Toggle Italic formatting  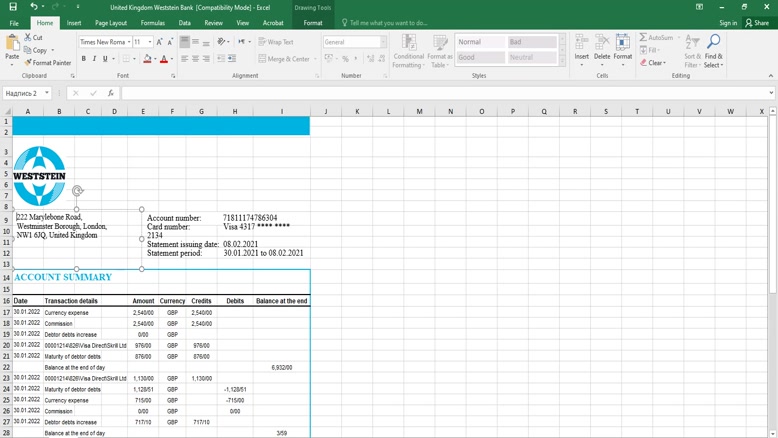pyautogui.click(x=94, y=59)
